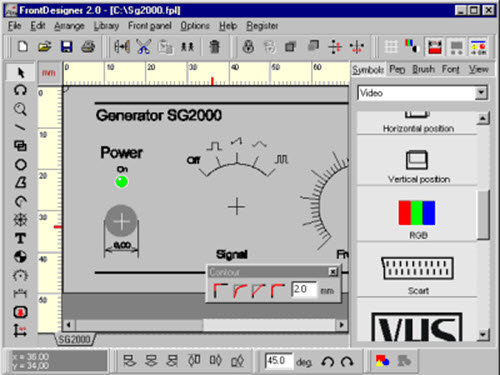The width and height of the screenshot is (500, 375).
Task: Select the rotate tool in left toolbox
Action: (x=20, y=90)
